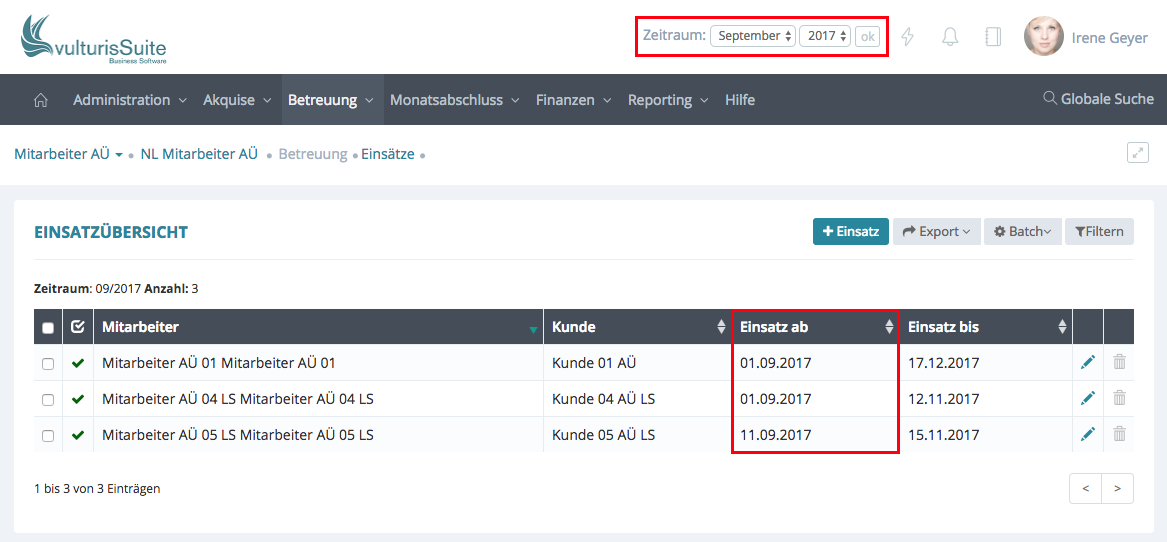Screen dimensions: 1167x542
Task: Open the month dropdown showing September
Action: pyautogui.click(x=753, y=36)
